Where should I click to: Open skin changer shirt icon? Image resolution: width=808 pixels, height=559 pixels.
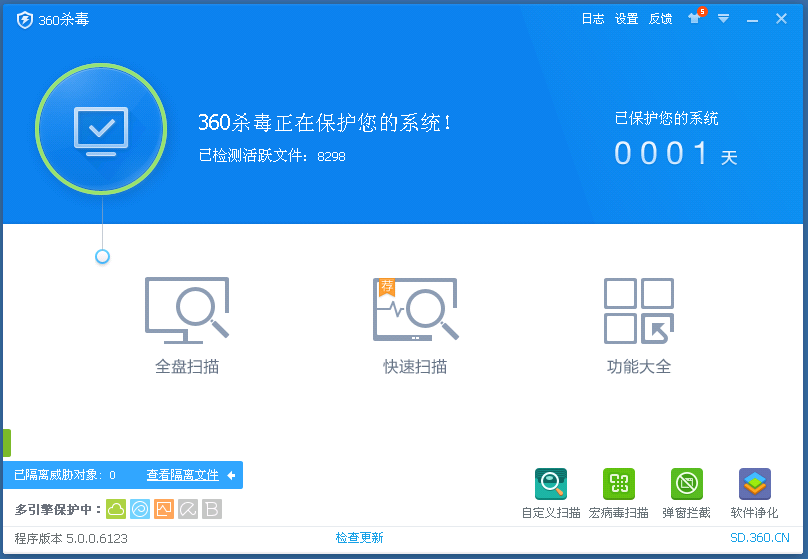coord(694,19)
